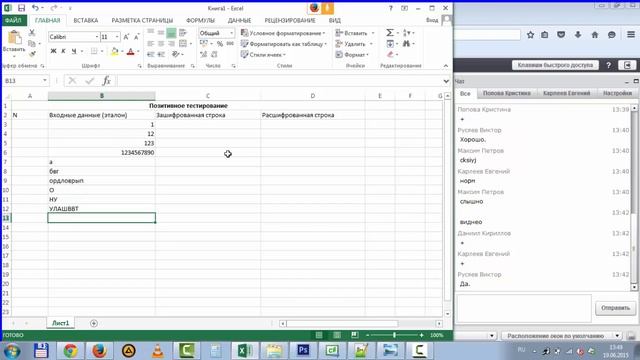Image resolution: width=640 pixels, height=360 pixels.
Task: Open the Name Box dropdown next to B13
Action: tap(44, 81)
